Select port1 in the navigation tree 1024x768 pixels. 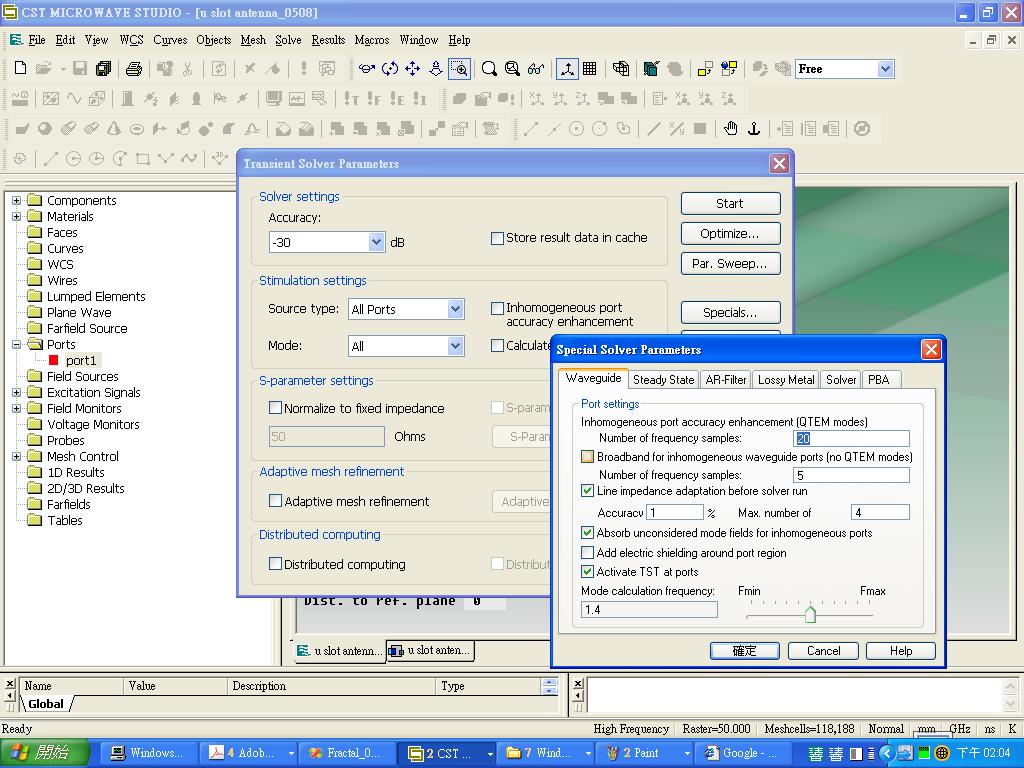(81, 360)
